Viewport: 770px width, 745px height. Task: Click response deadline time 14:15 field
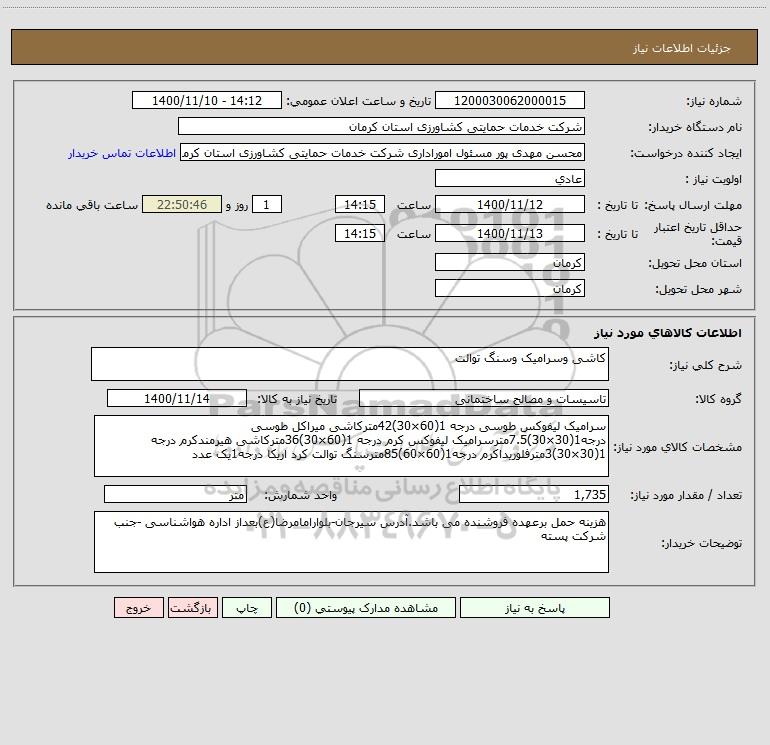[359, 205]
